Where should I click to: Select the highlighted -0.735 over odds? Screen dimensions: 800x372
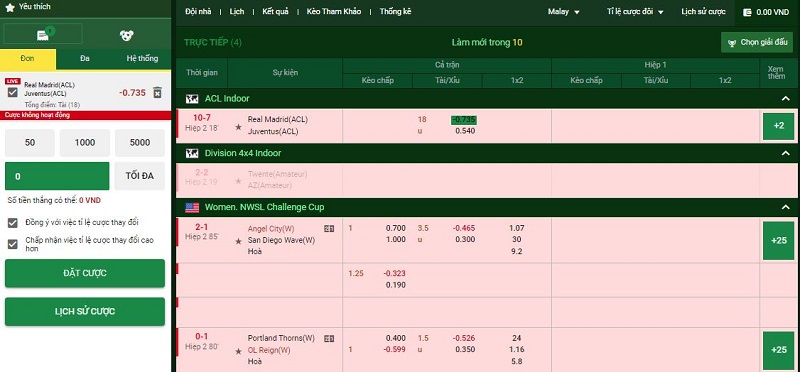[x=463, y=120]
